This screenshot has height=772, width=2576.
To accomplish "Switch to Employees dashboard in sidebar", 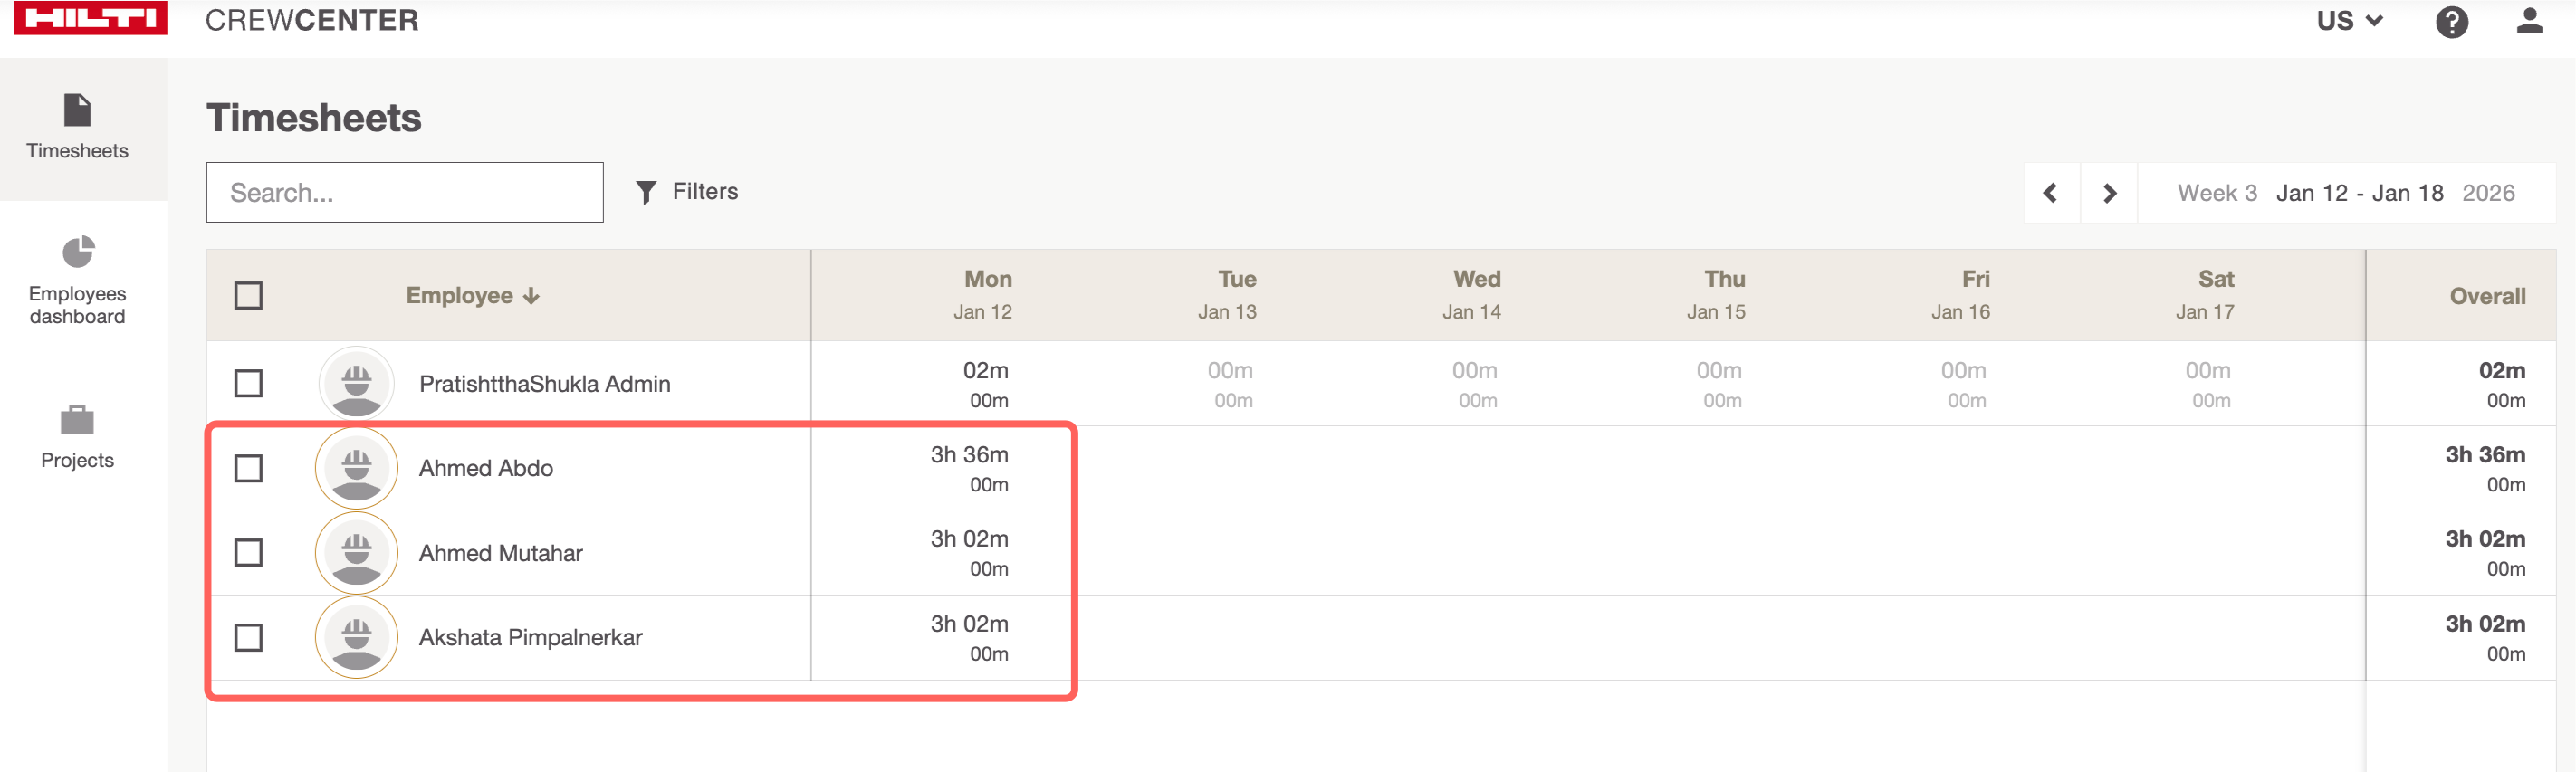I will tap(77, 281).
